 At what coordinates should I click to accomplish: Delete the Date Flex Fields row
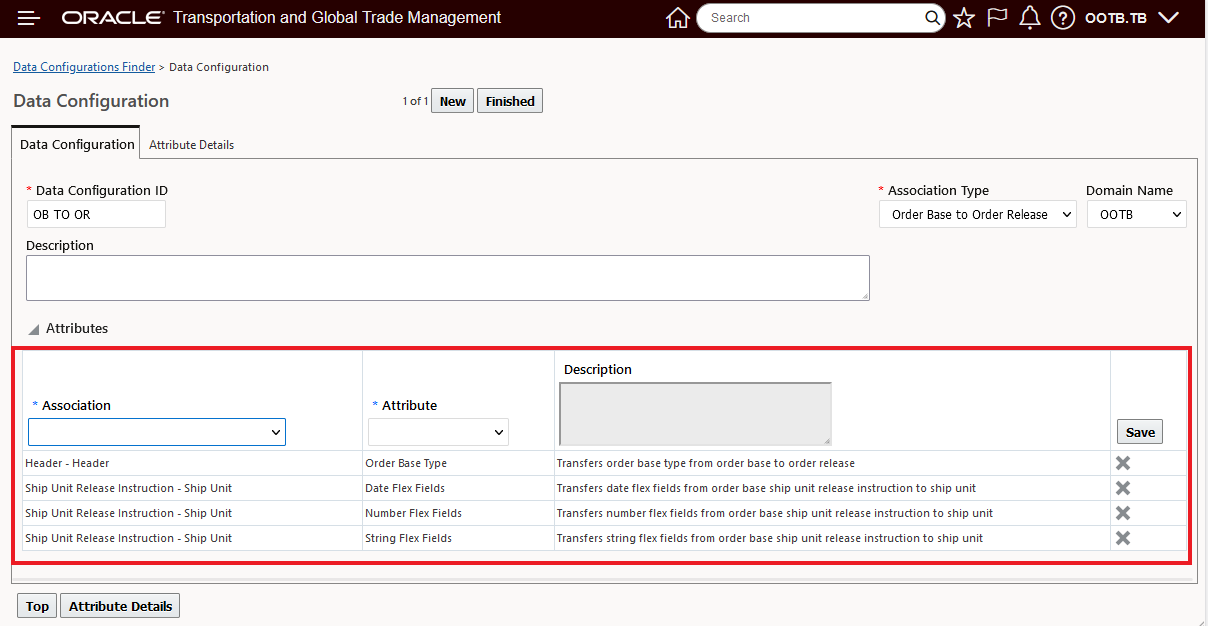click(1123, 488)
